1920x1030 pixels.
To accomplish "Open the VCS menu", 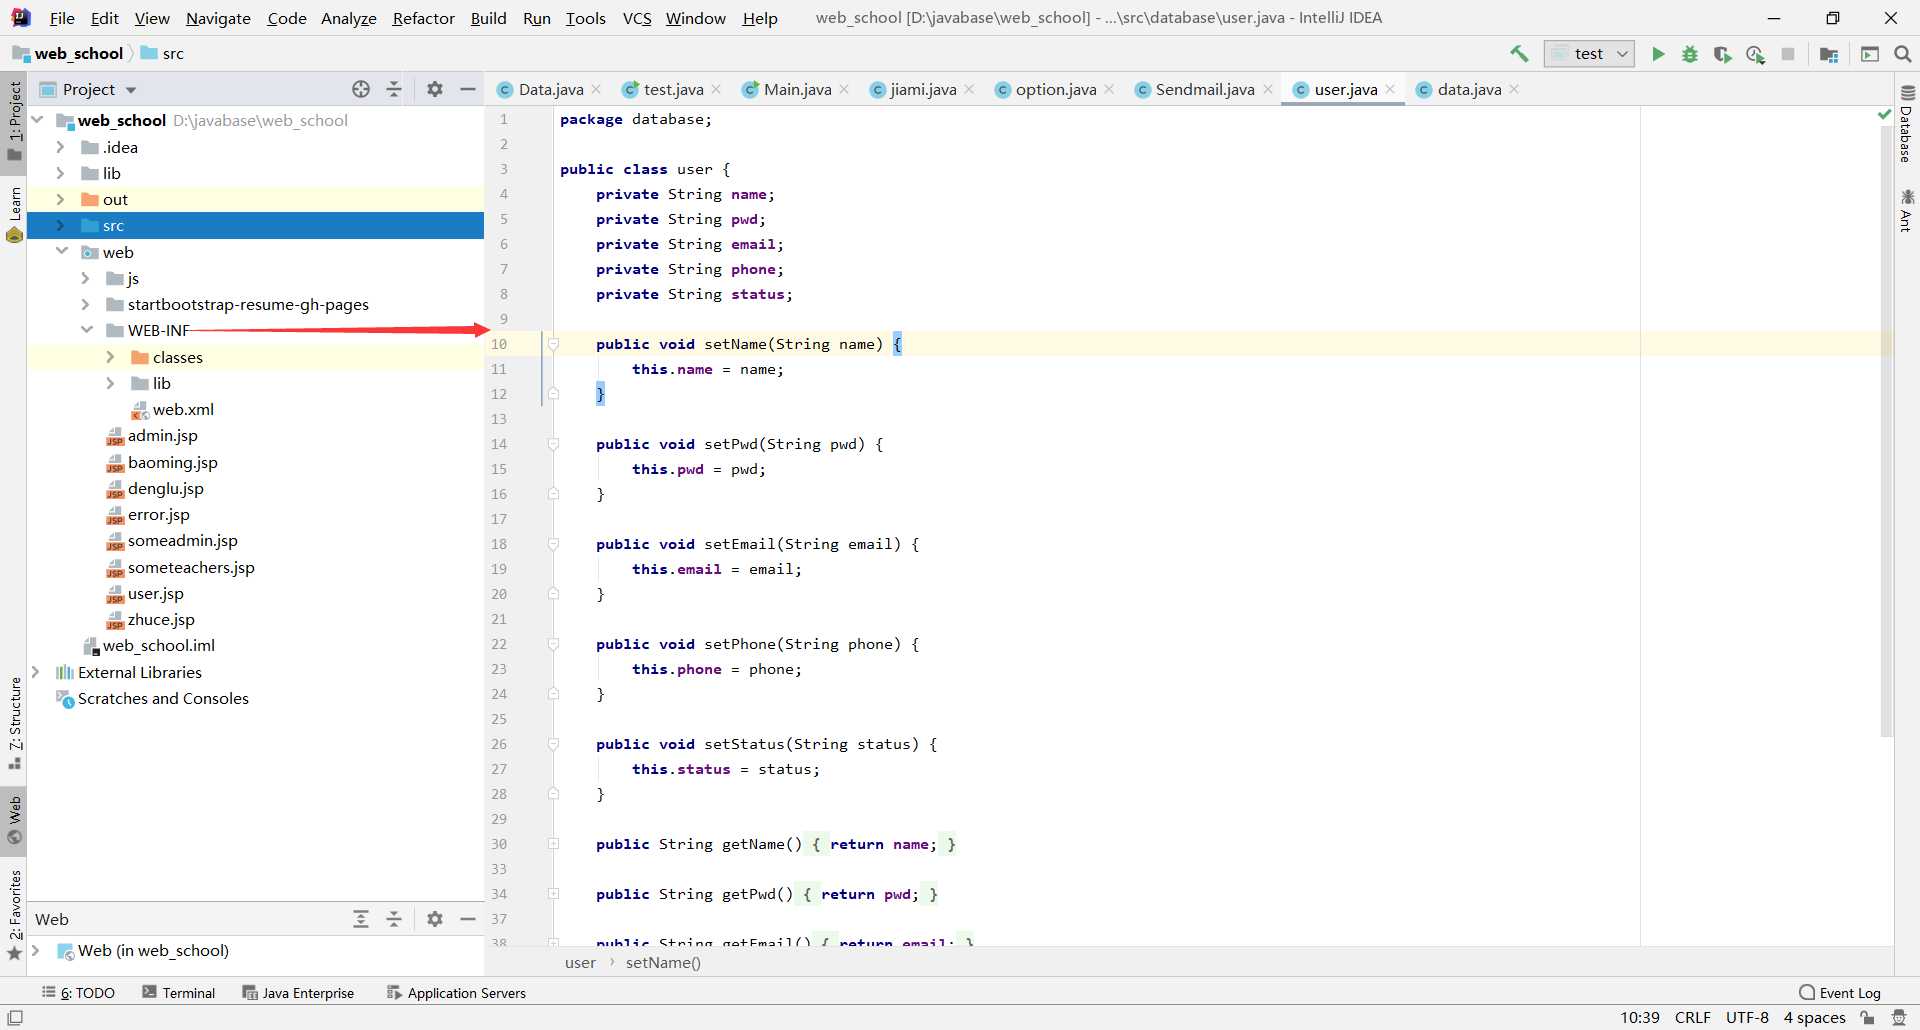I will [637, 18].
